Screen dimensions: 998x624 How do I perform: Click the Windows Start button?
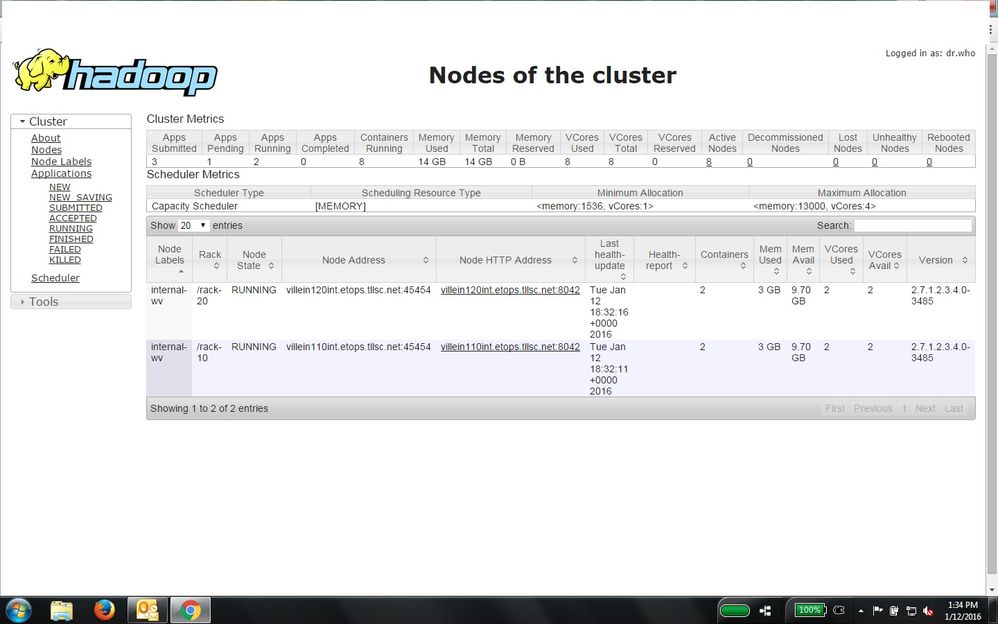(18, 610)
